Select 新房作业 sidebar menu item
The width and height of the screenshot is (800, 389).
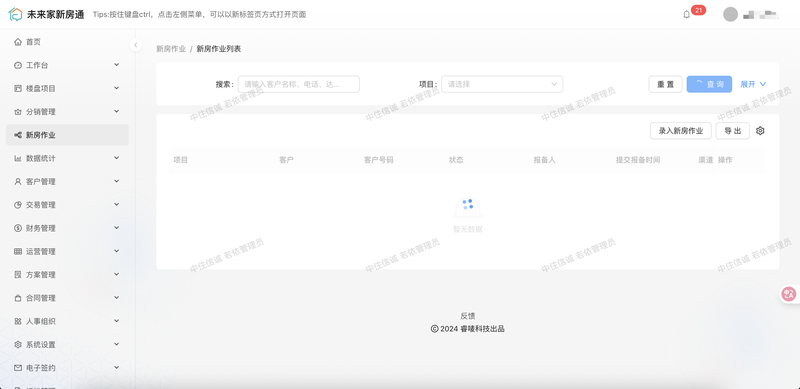point(67,135)
